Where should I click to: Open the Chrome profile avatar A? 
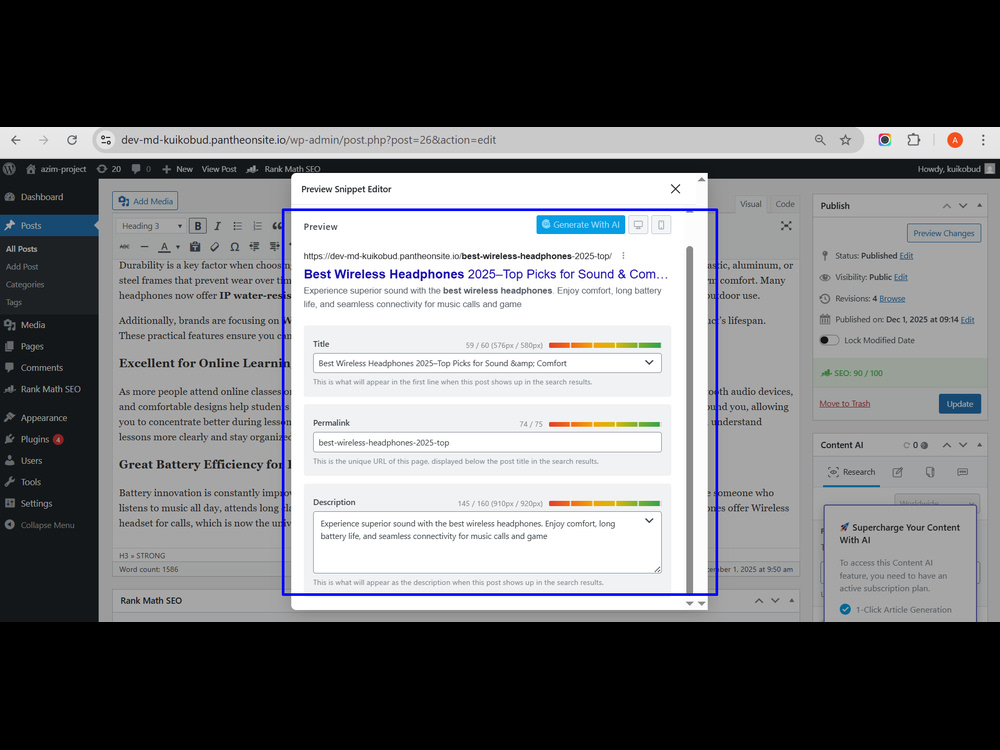click(x=954, y=140)
